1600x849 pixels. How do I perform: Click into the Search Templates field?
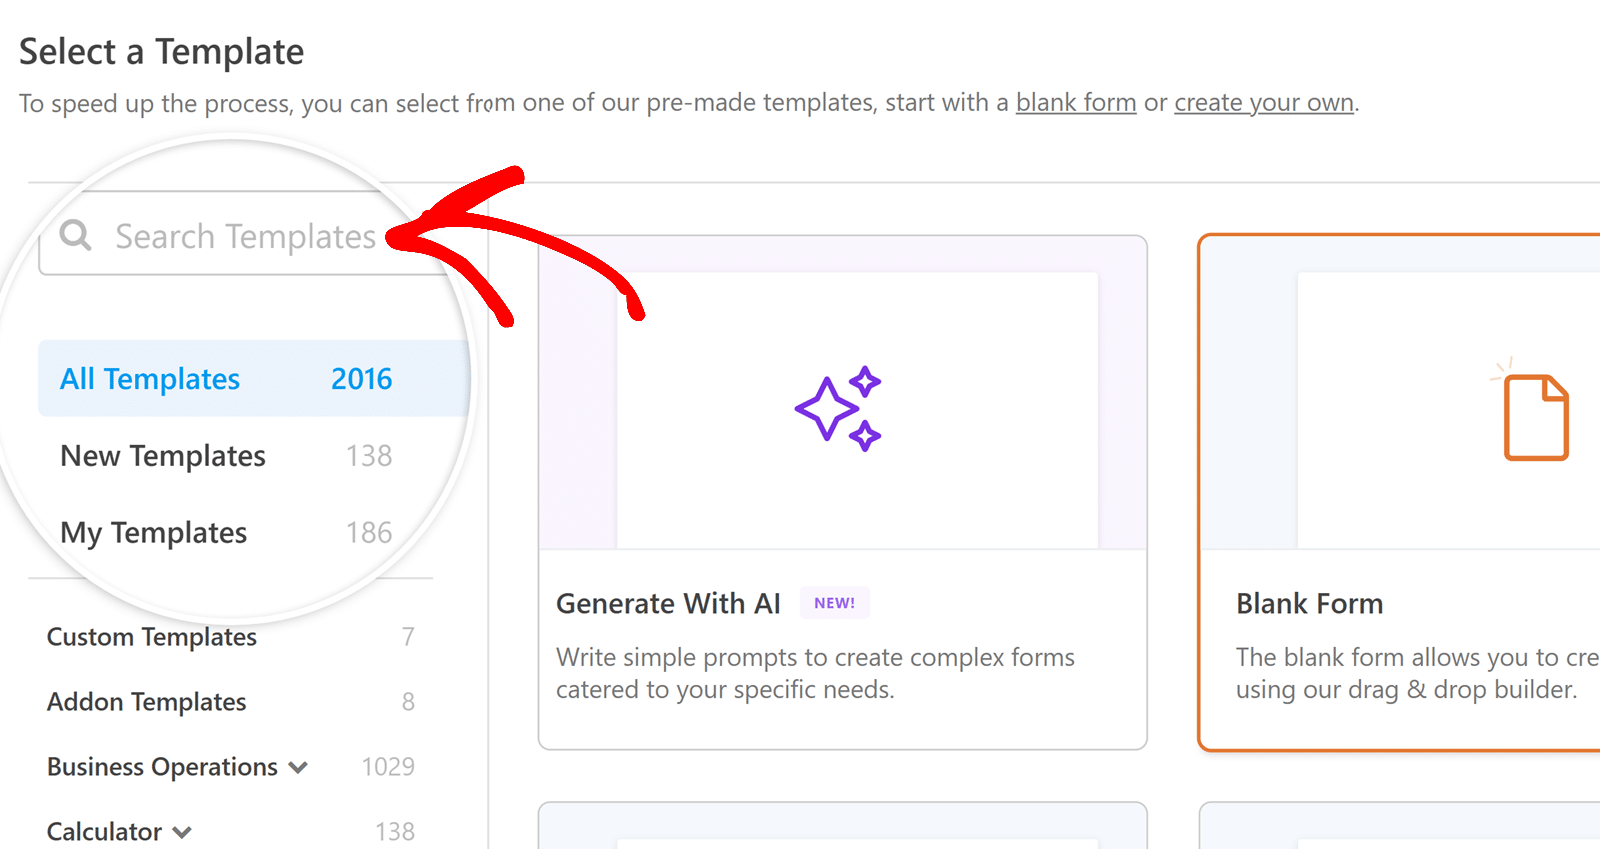(246, 237)
